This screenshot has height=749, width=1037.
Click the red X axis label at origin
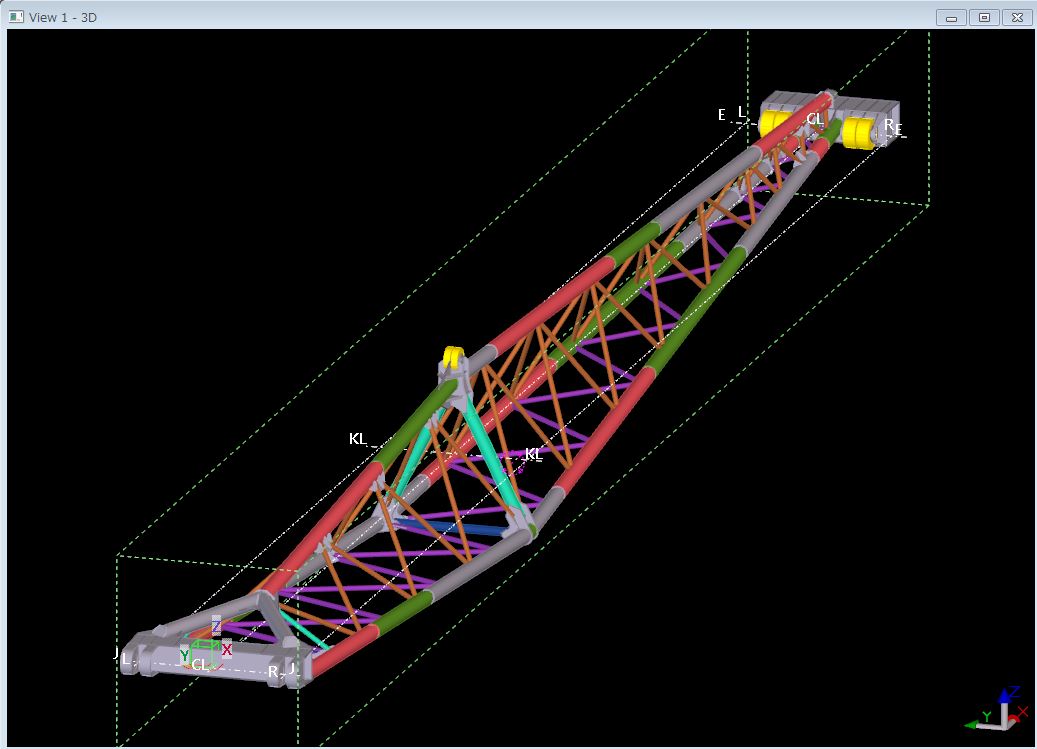[x=227, y=650]
